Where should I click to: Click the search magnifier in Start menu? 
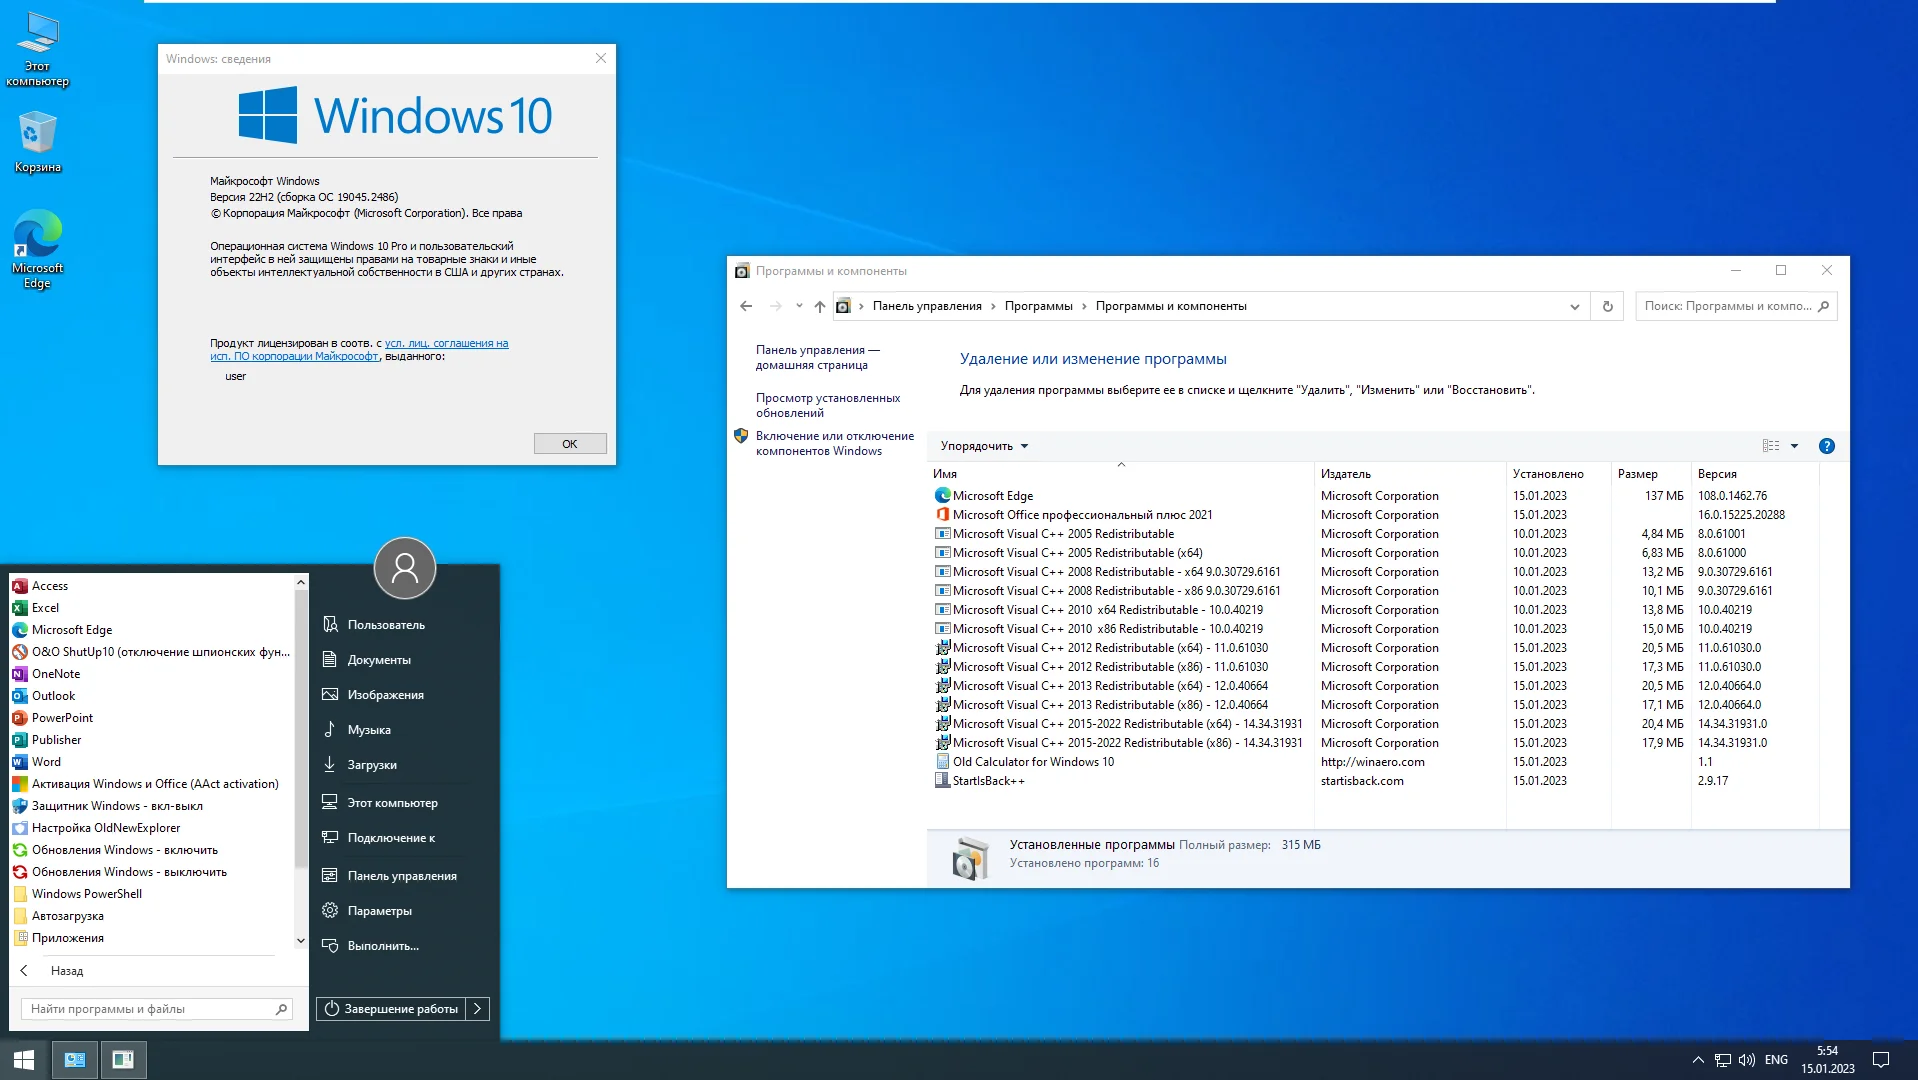(x=282, y=1009)
